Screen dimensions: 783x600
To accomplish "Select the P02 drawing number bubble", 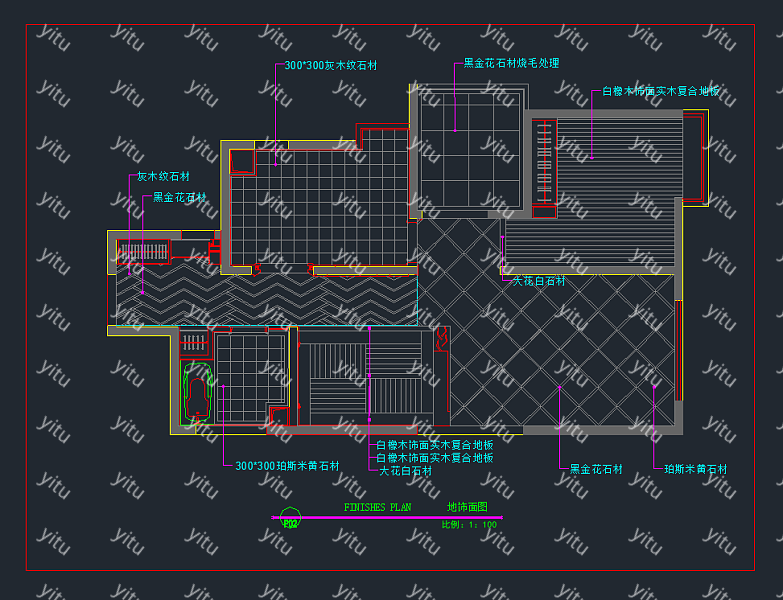I will pos(290,518).
